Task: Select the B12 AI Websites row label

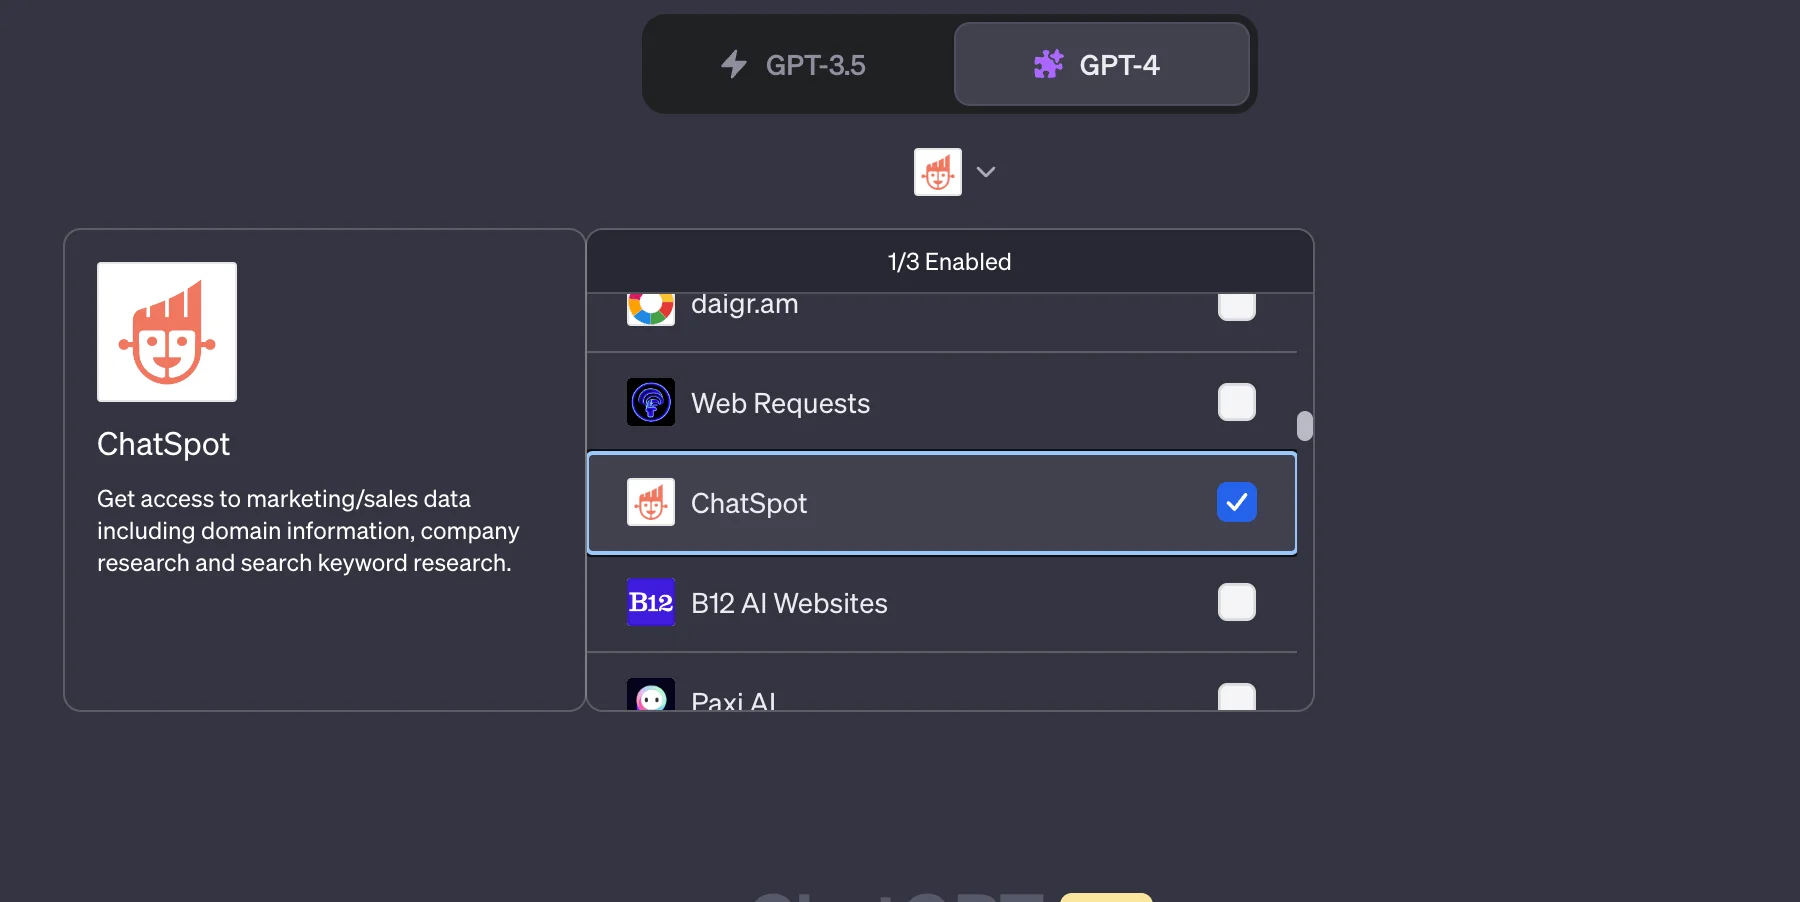Action: pyautogui.click(x=789, y=603)
